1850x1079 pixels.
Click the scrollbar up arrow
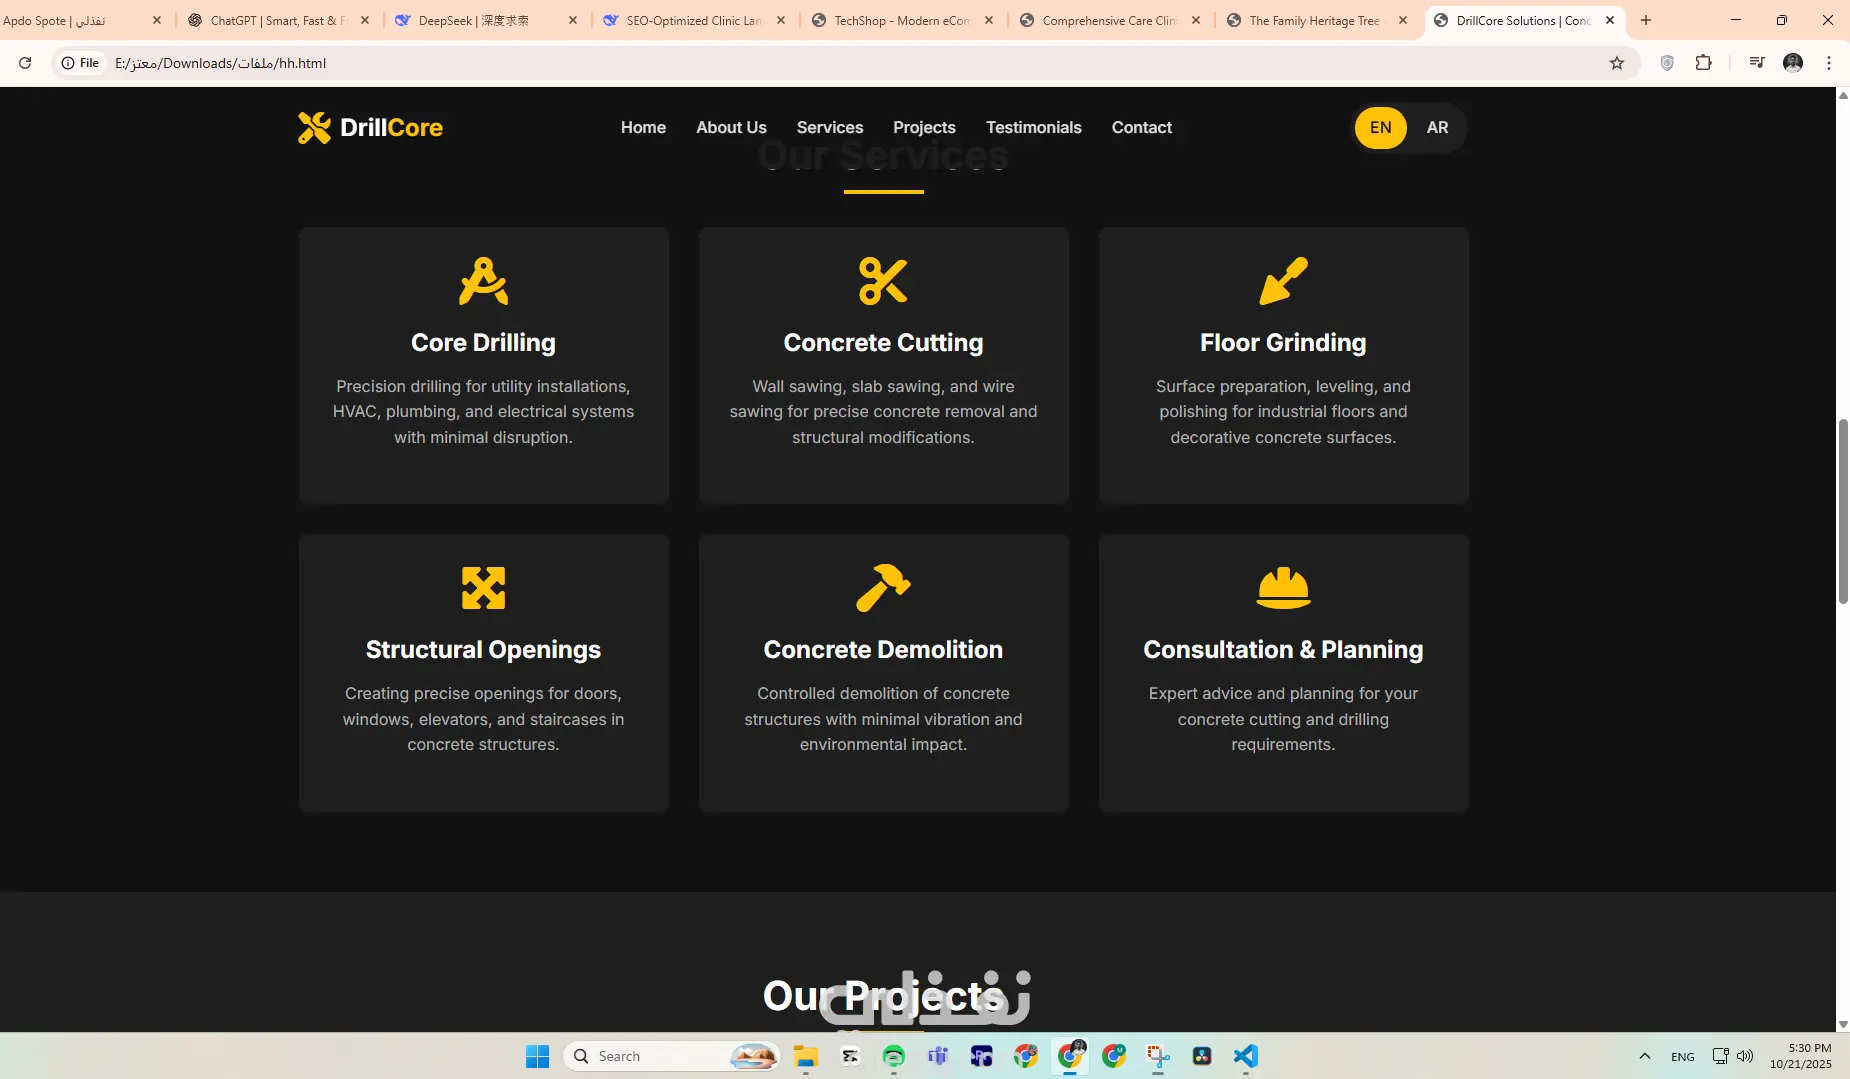click(1843, 95)
